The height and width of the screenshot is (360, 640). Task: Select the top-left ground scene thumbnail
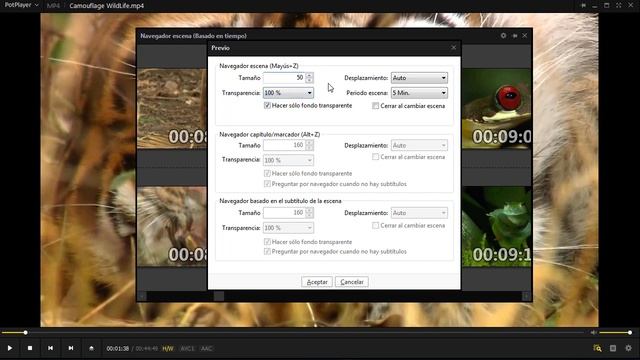[x=172, y=108]
